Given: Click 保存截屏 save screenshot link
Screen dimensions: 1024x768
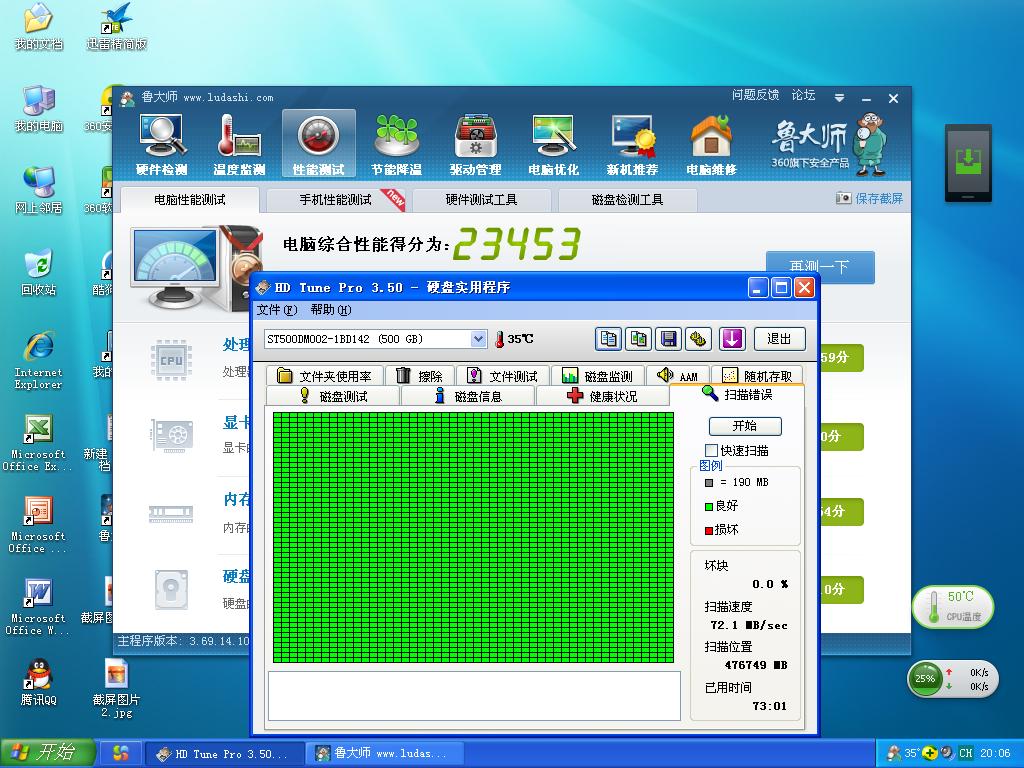Looking at the screenshot, I should tap(870, 199).
